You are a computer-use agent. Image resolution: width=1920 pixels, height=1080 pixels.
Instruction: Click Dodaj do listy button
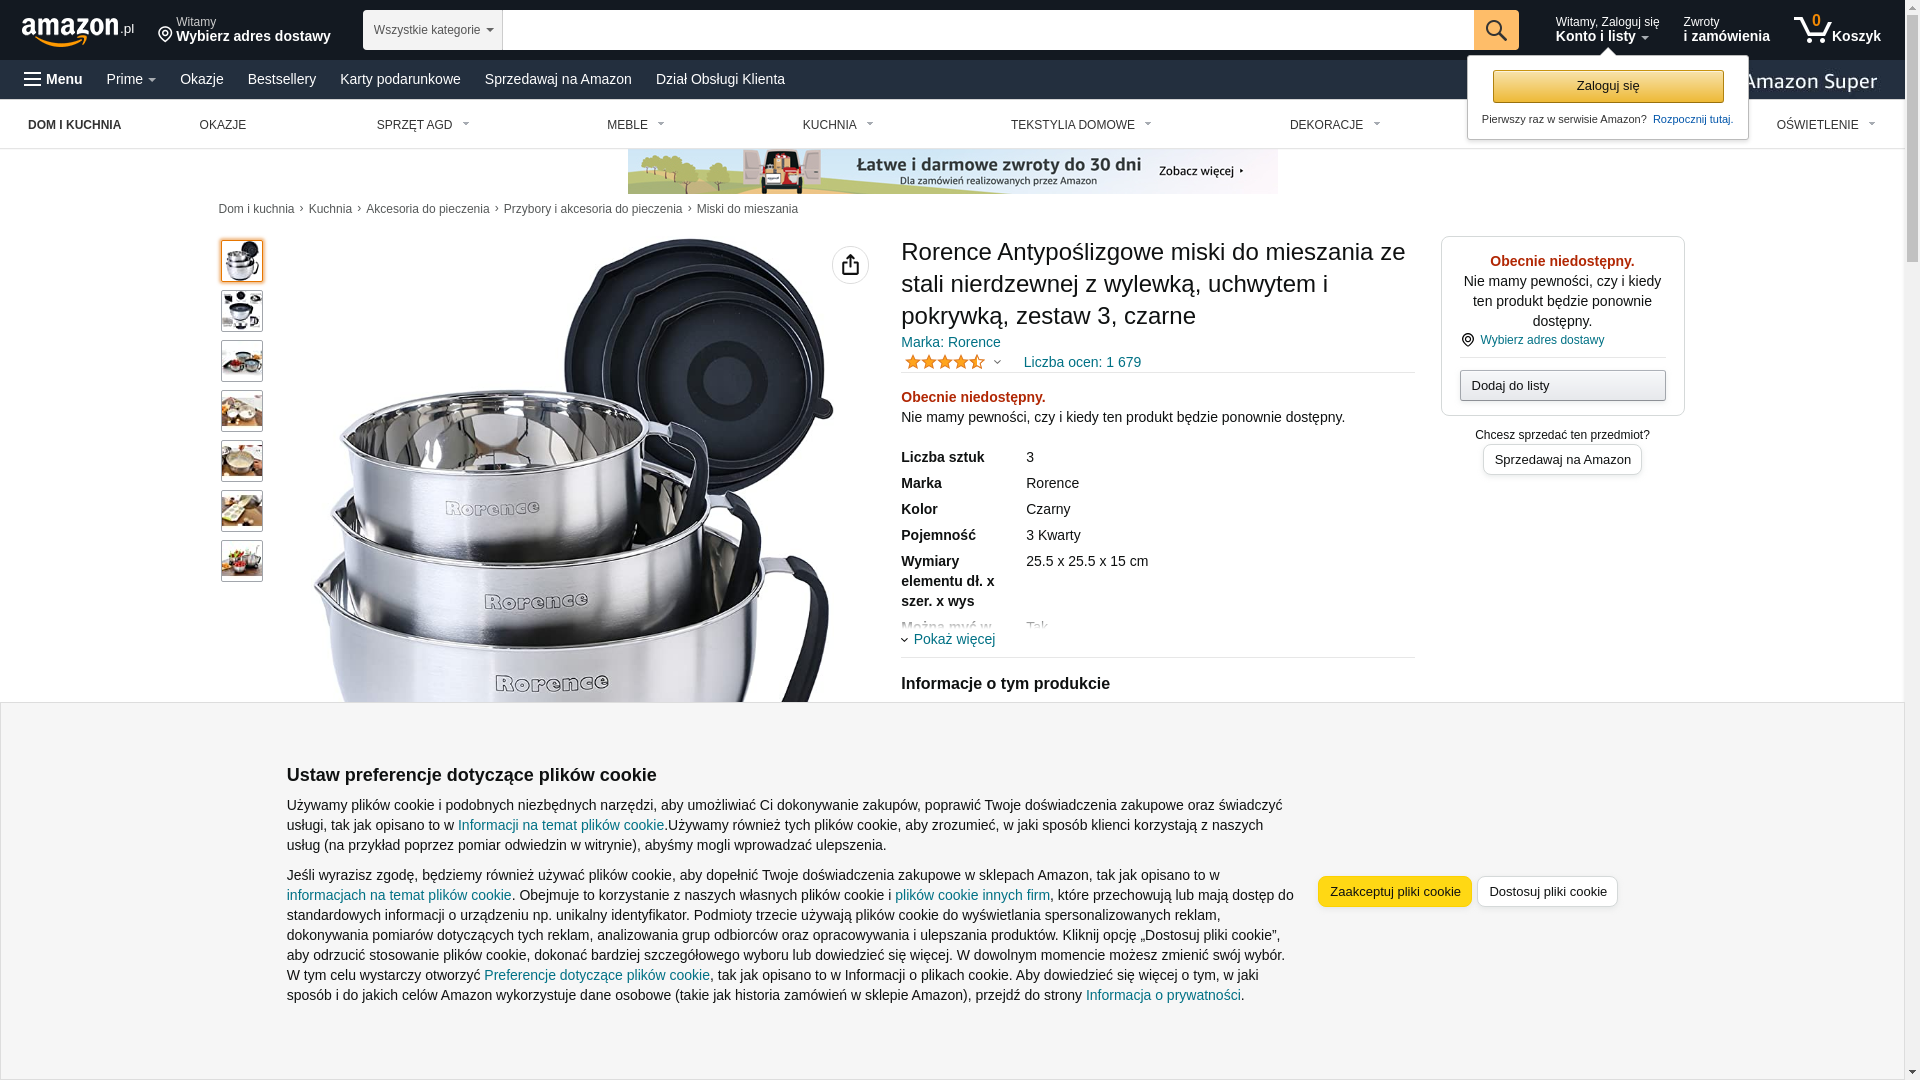coord(1562,386)
